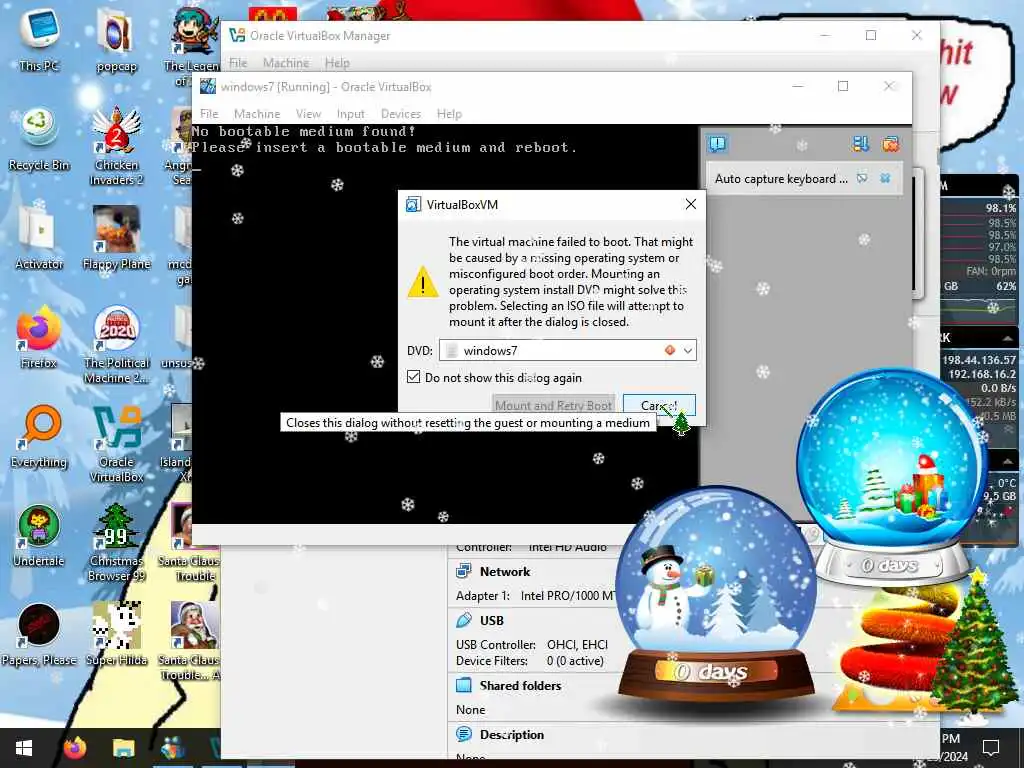Click the Firefox icon on the taskbar
This screenshot has height=768, width=1024.
74,748
